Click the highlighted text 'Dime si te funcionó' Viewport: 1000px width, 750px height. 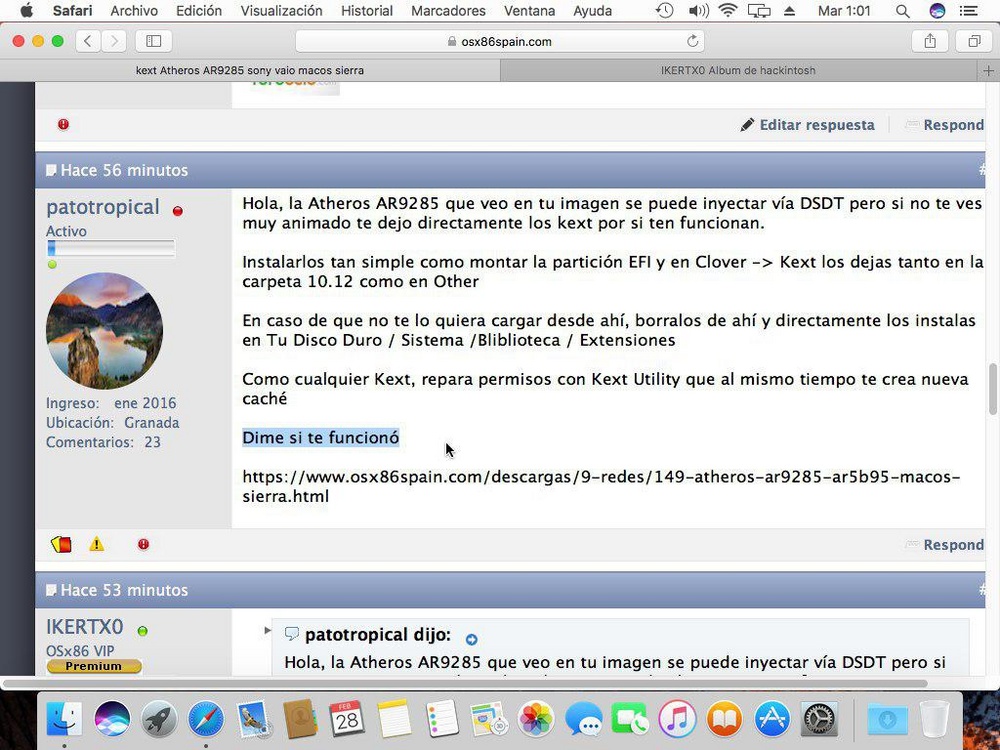pyautogui.click(x=321, y=438)
